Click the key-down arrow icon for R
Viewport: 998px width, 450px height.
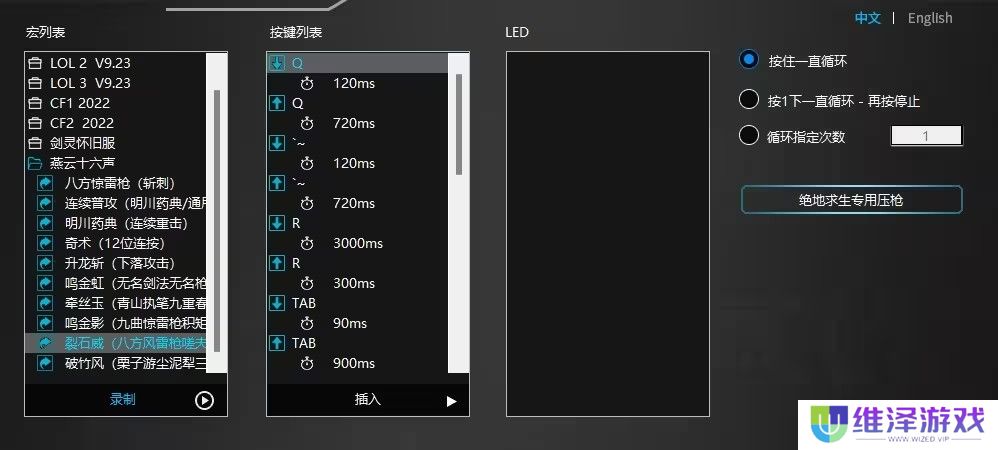pos(277,223)
